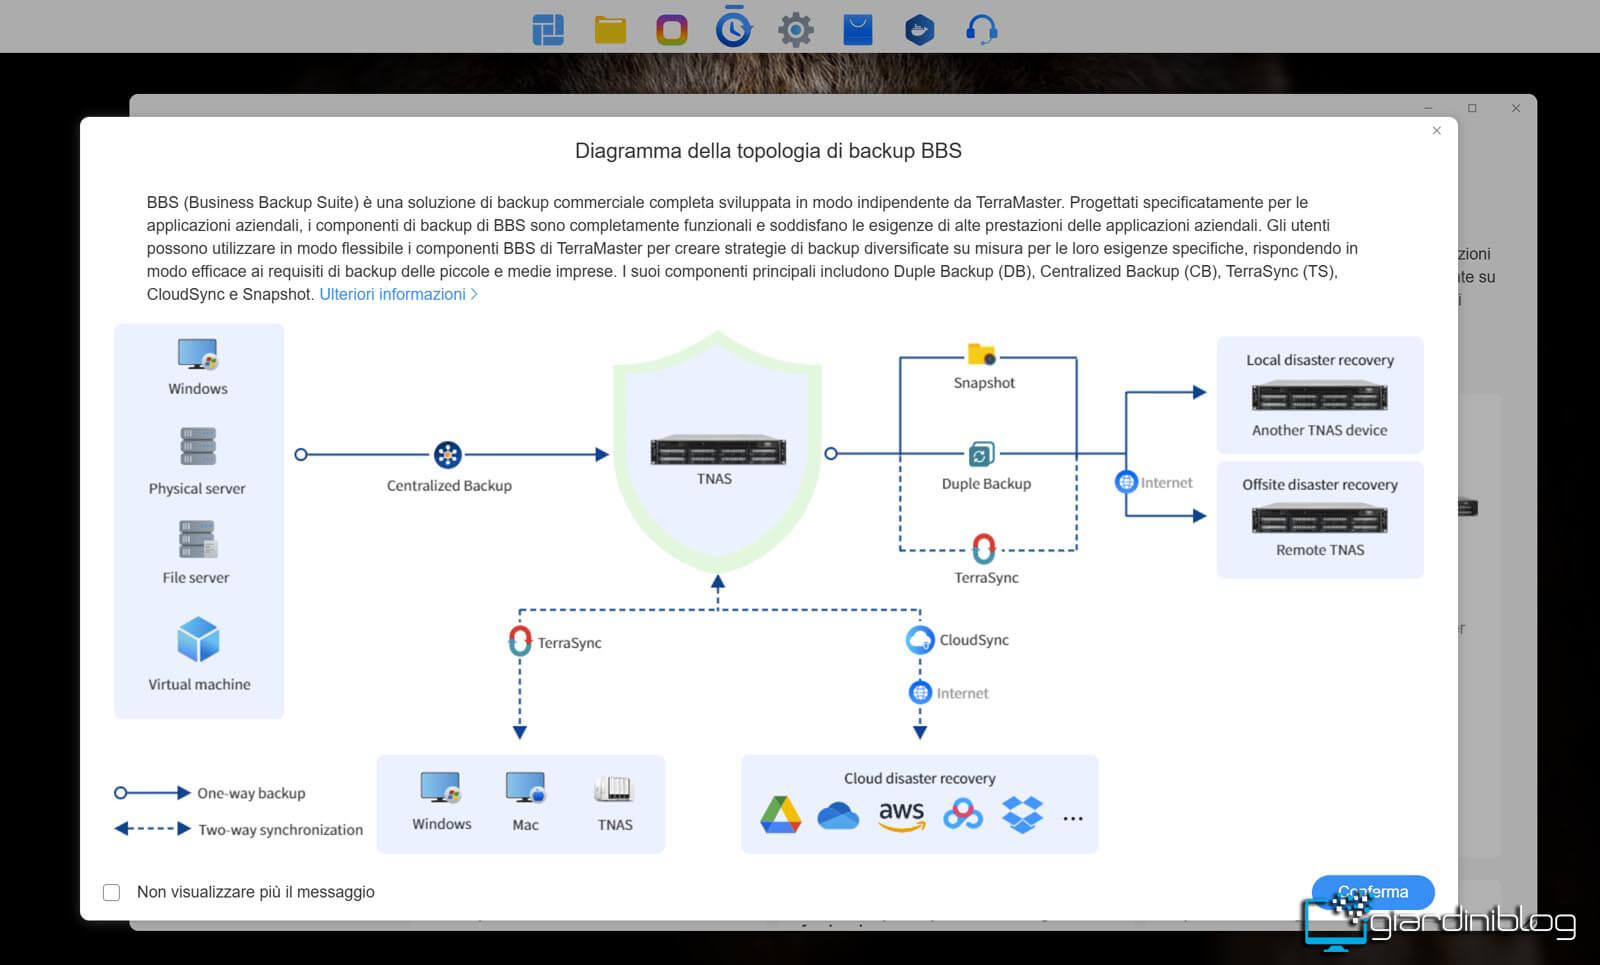This screenshot has height=965, width=1600.
Task: Open the File Manager folder icon
Action: click(610, 29)
